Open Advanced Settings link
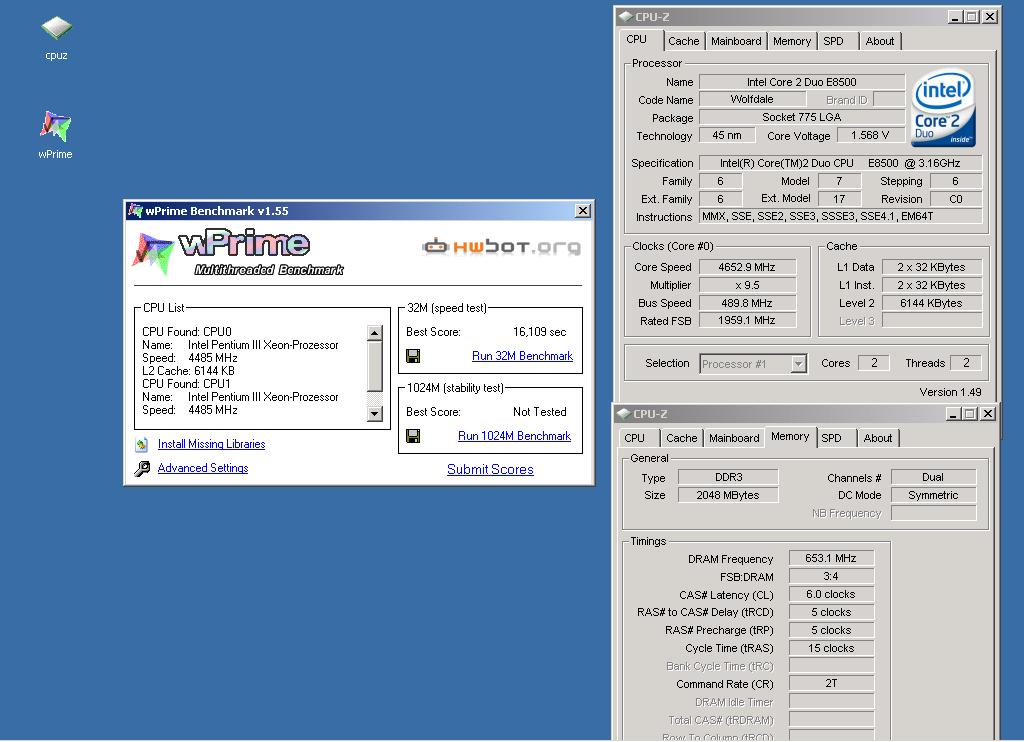 [203, 468]
